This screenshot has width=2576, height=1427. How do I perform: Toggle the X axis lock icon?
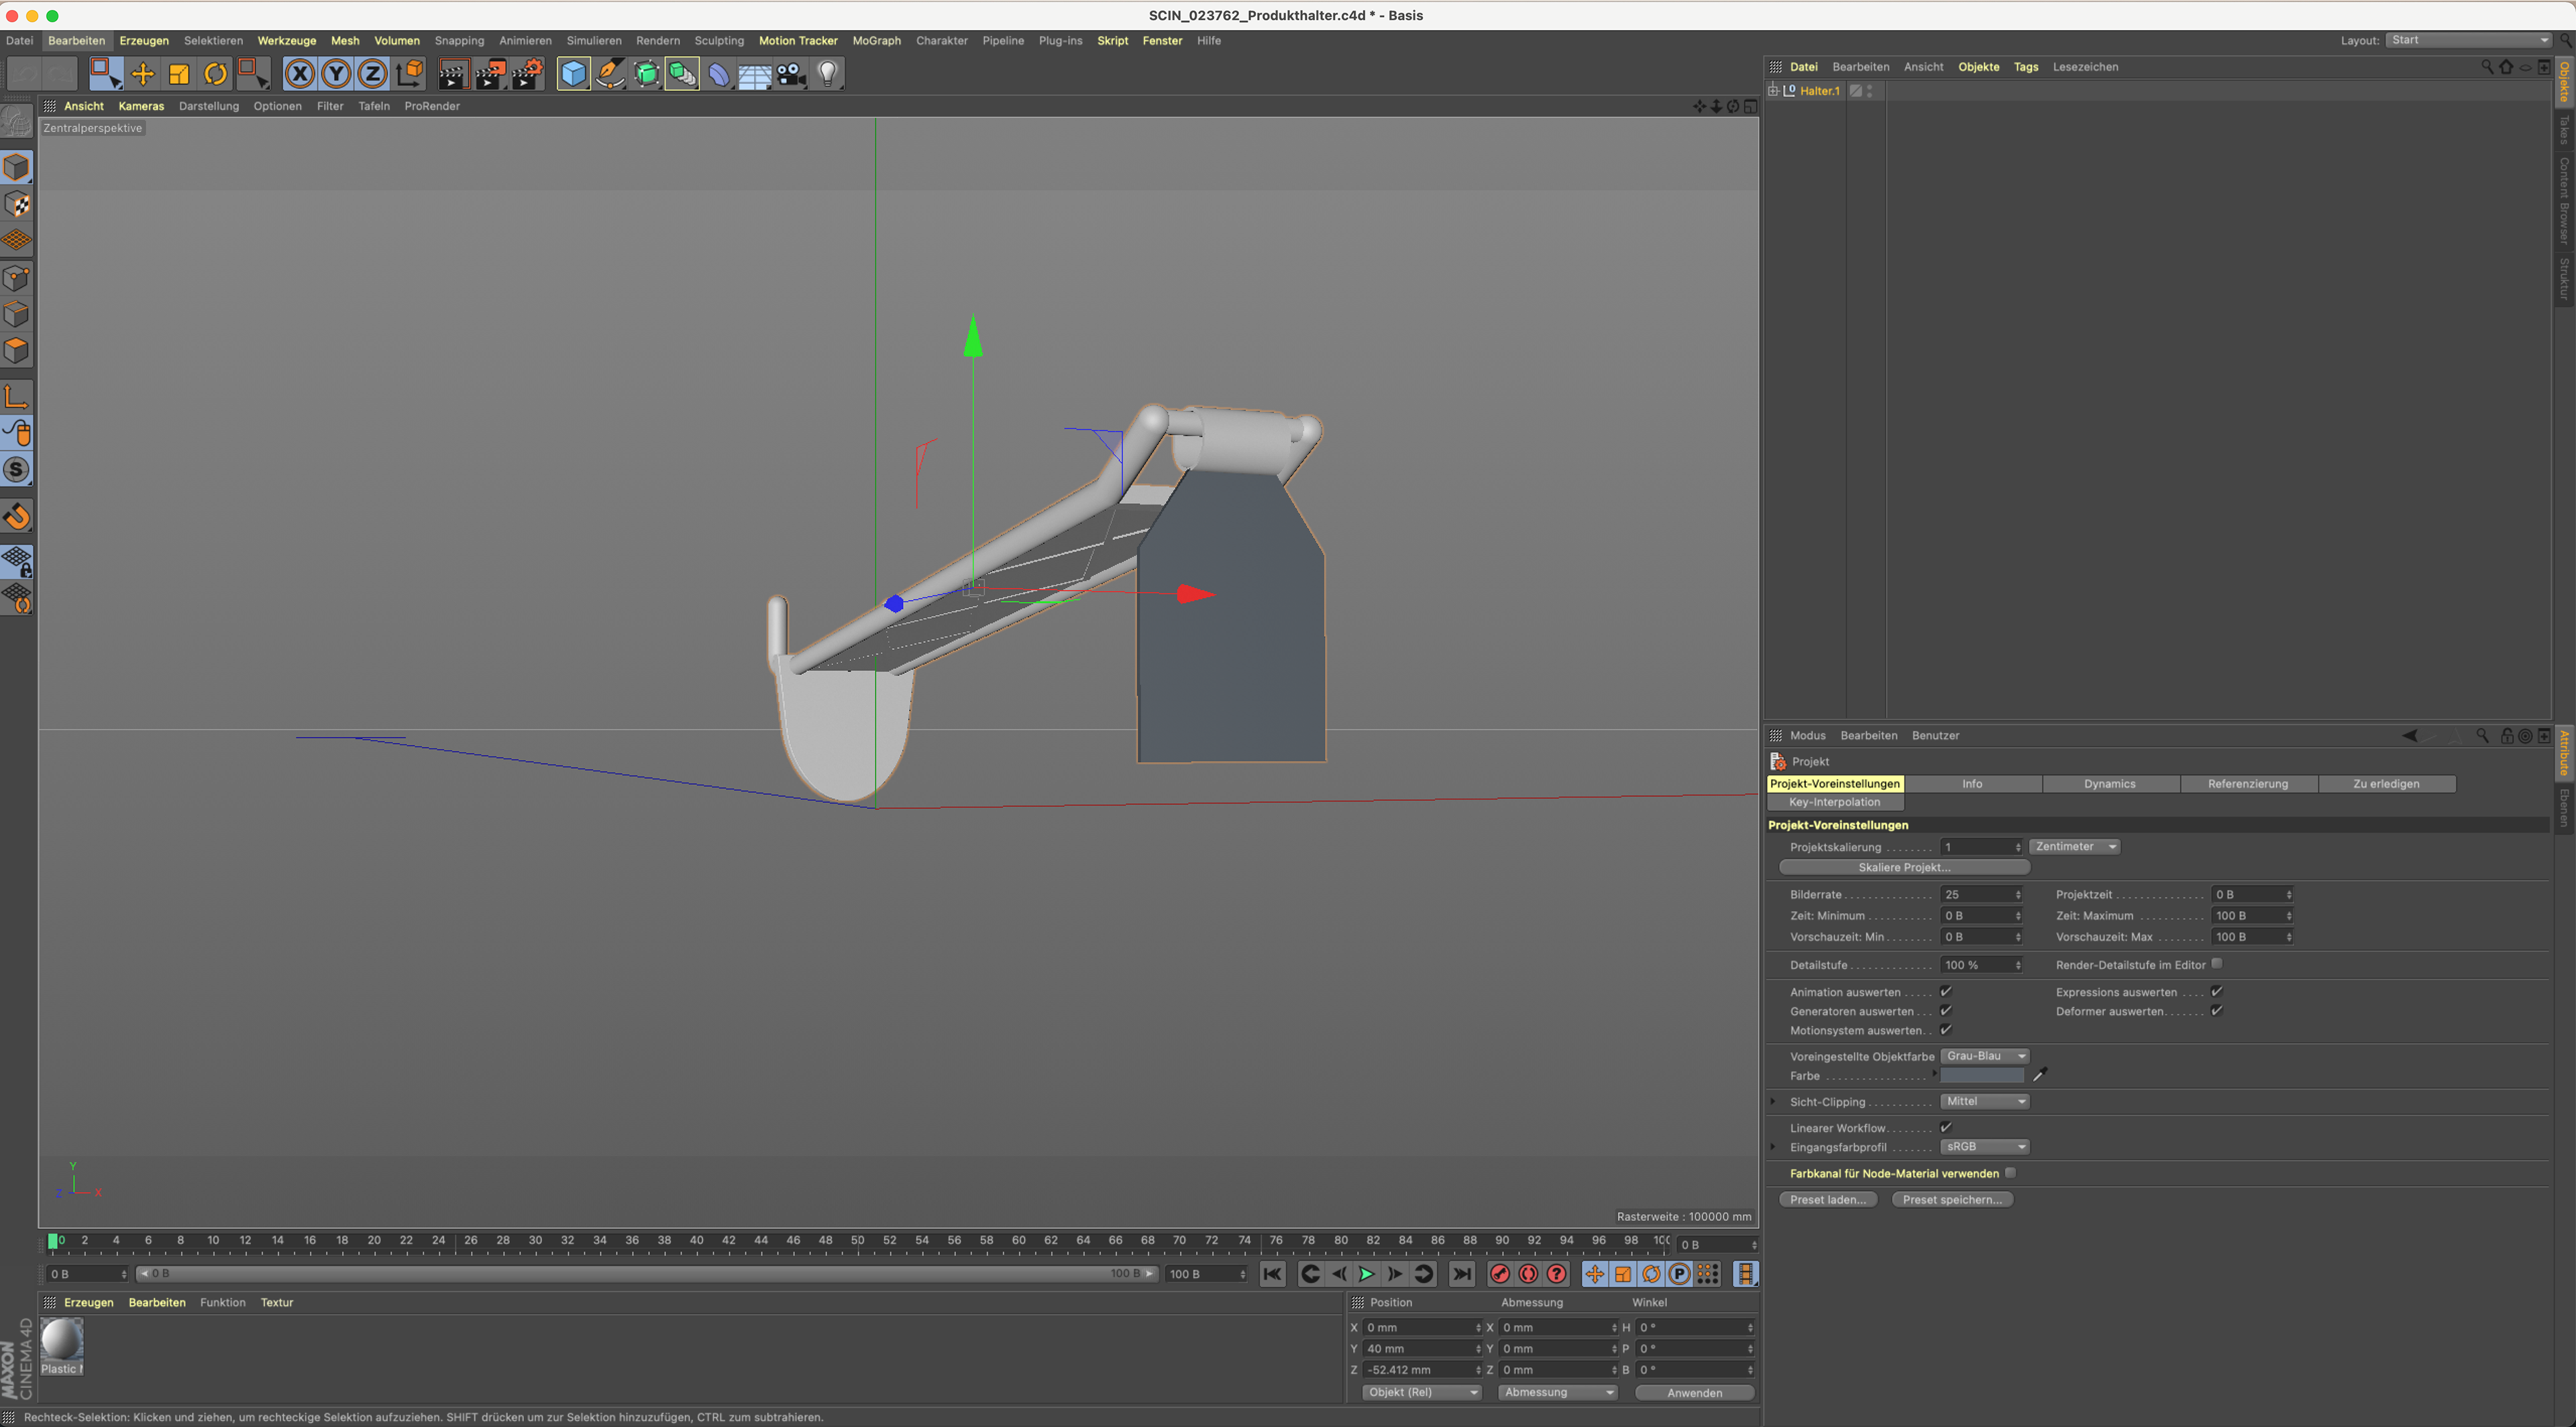[x=299, y=74]
